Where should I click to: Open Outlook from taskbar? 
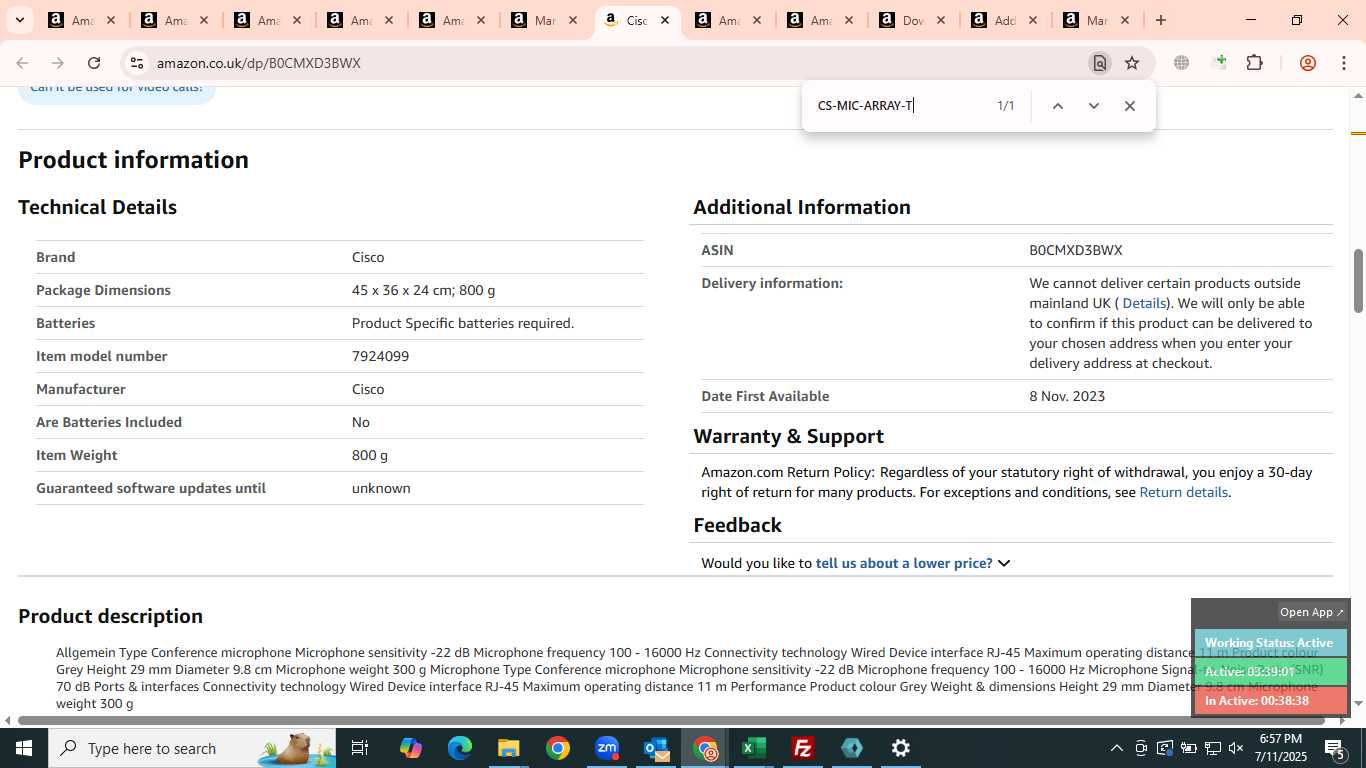tap(656, 748)
